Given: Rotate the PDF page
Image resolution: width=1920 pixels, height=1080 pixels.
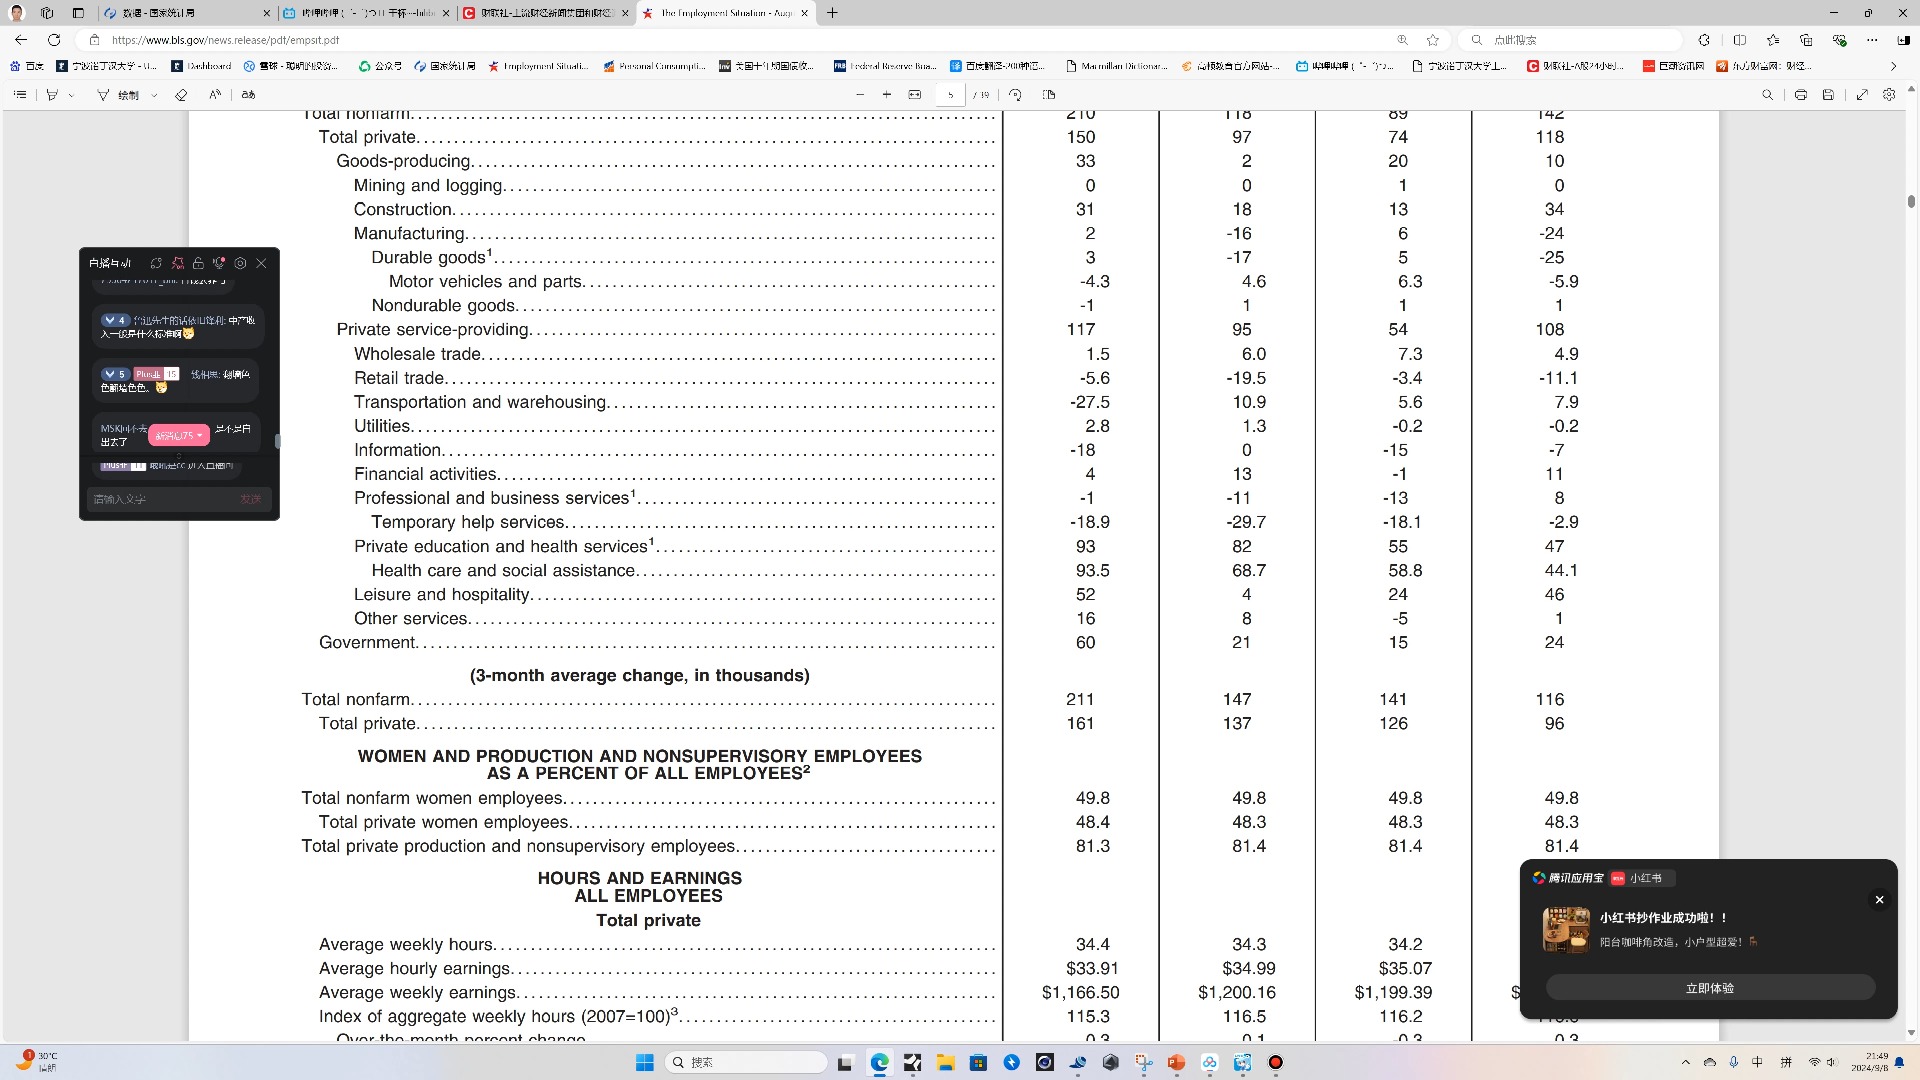Looking at the screenshot, I should (1015, 94).
